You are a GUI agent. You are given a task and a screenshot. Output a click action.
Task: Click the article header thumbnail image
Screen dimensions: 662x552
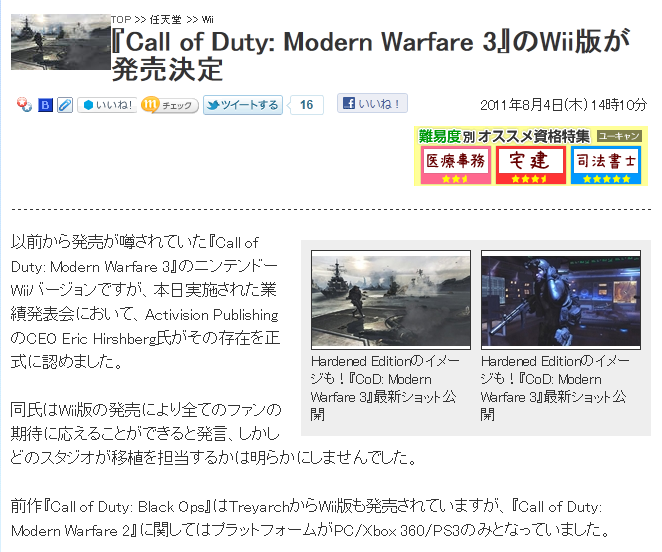61,42
